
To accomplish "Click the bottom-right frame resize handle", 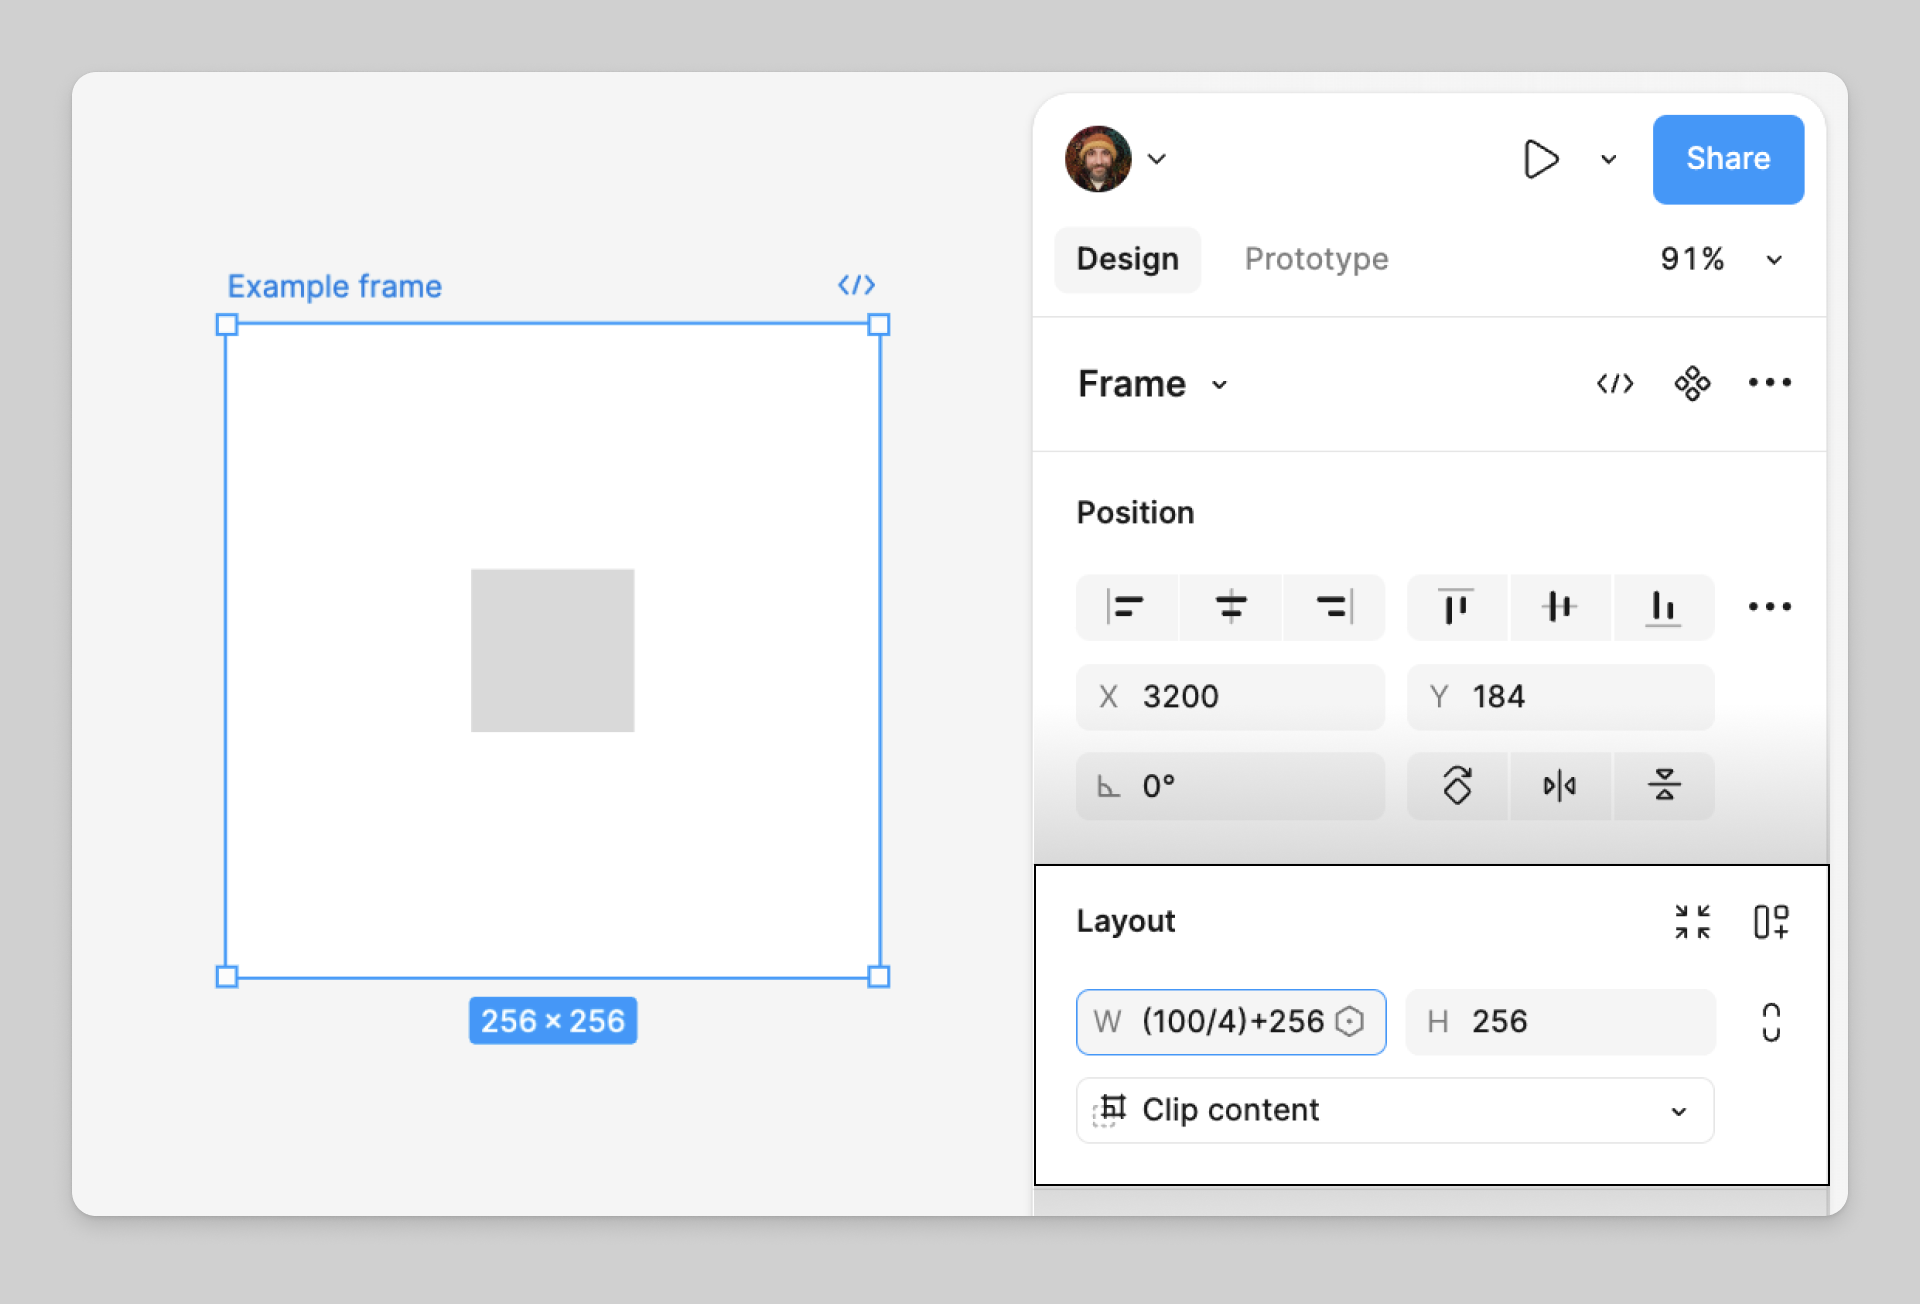I will tap(879, 977).
